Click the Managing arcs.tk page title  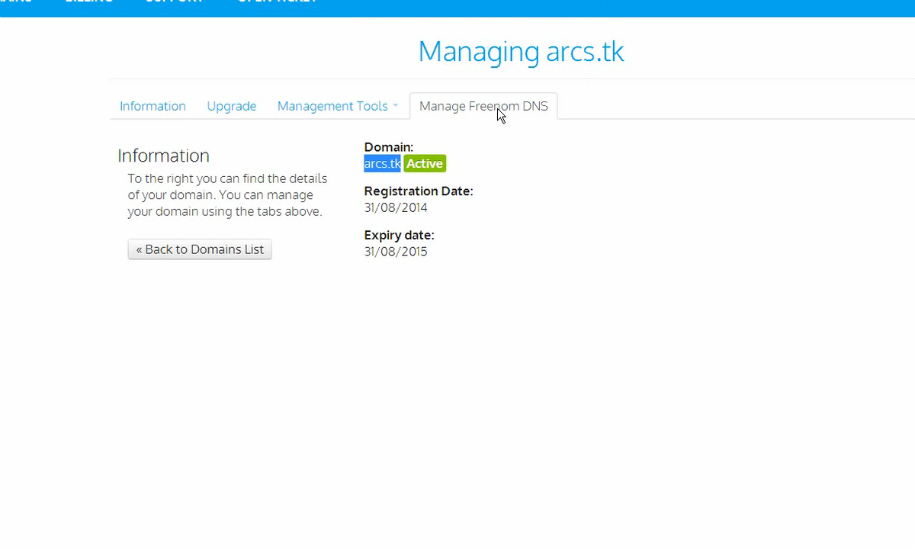(x=521, y=52)
